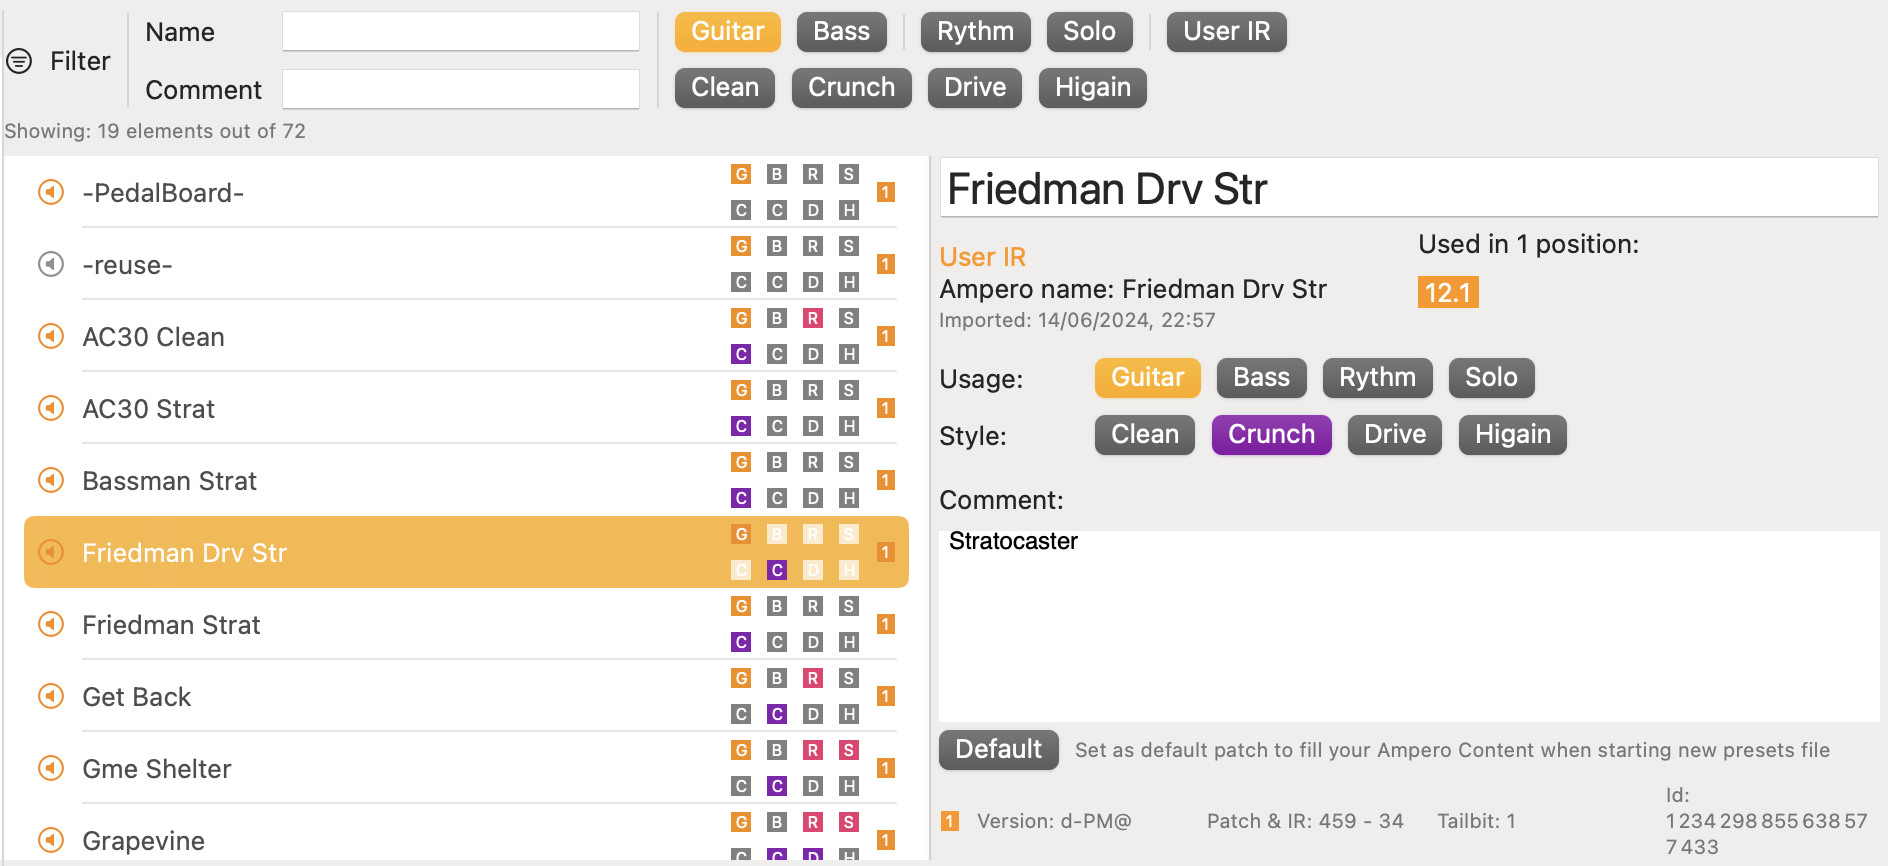
Task: Click the speaker icon for AC30 Clean
Action: [x=51, y=336]
